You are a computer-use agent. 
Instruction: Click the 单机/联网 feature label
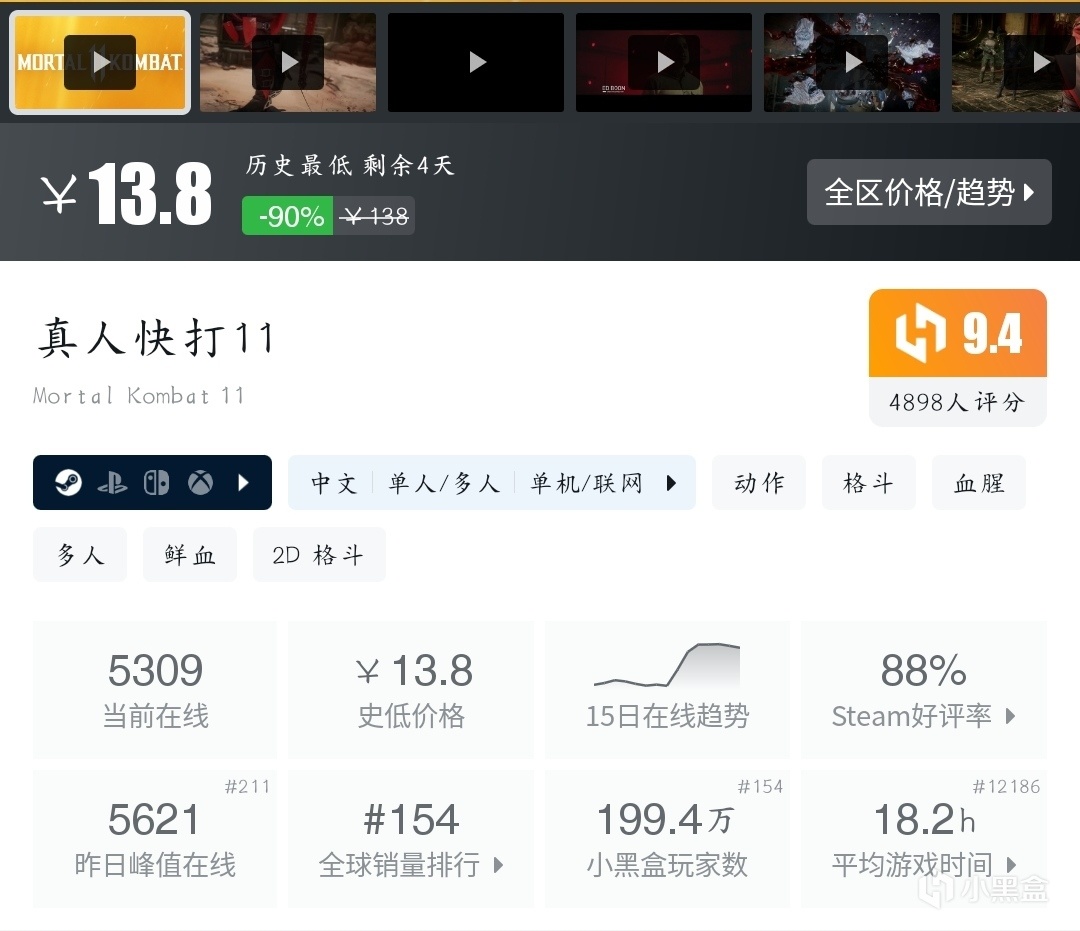pyautogui.click(x=587, y=483)
